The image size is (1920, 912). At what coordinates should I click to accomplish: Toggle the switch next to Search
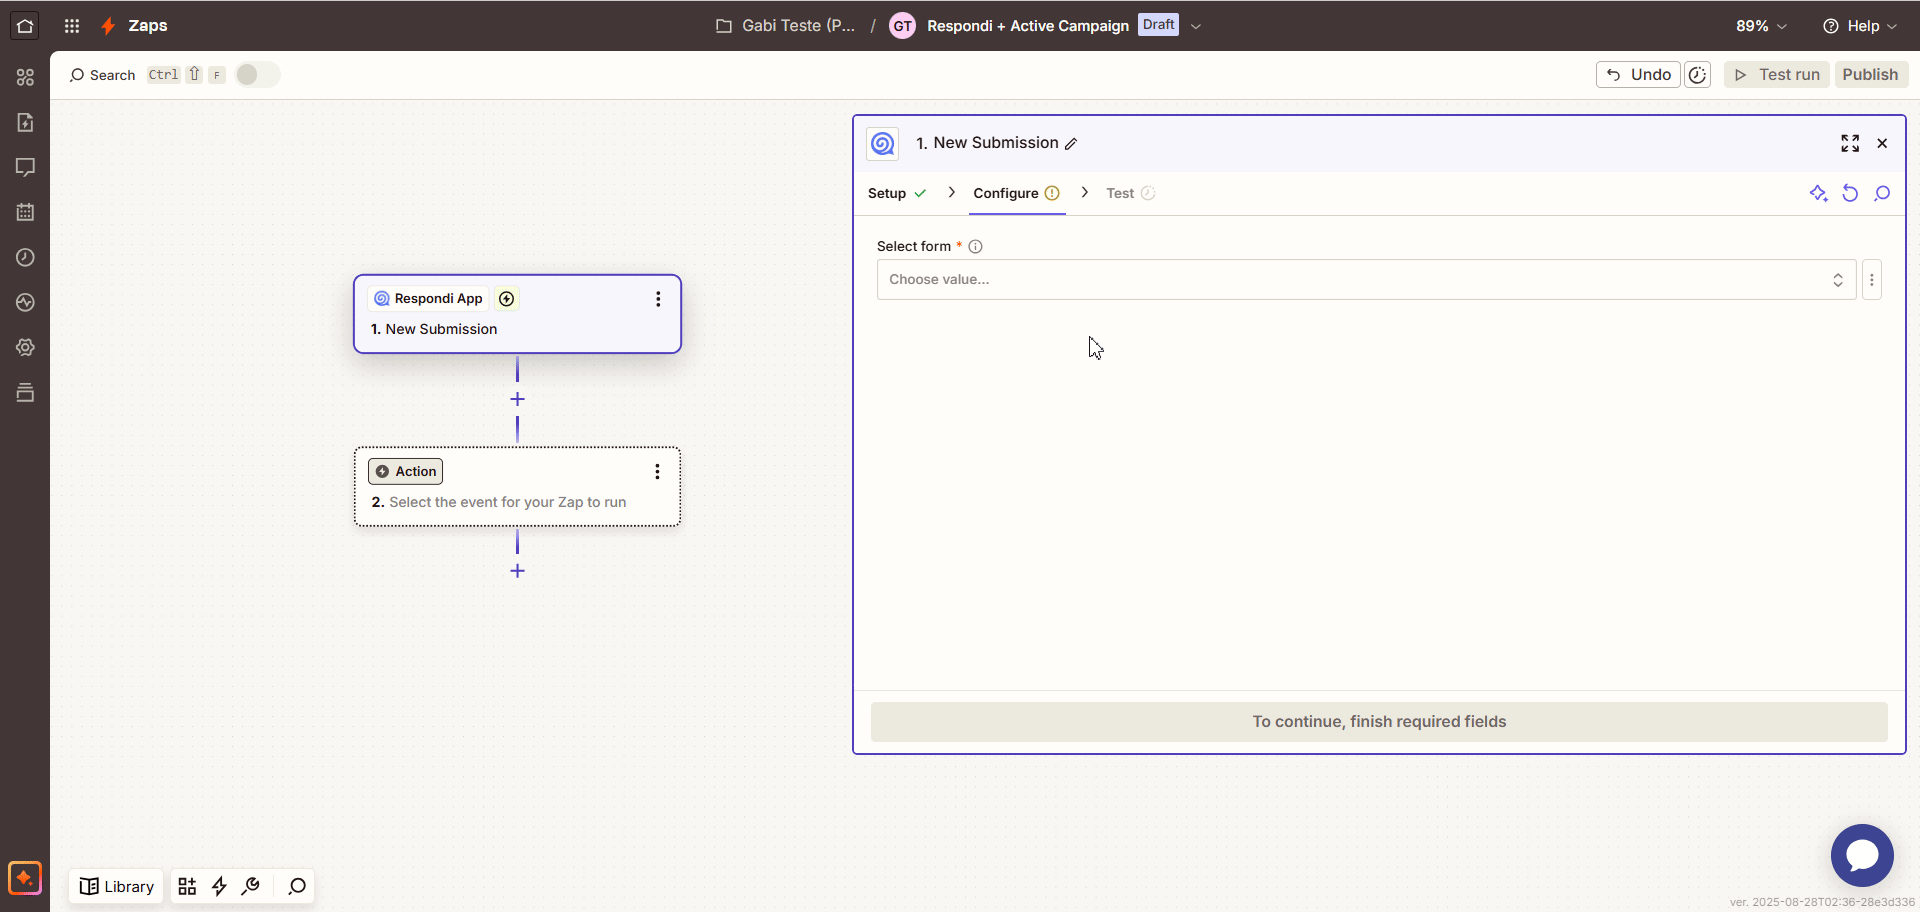[257, 75]
